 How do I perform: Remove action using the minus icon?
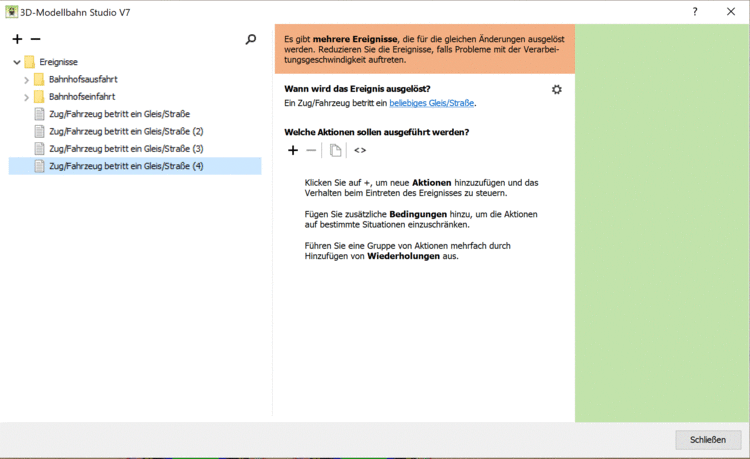311,150
